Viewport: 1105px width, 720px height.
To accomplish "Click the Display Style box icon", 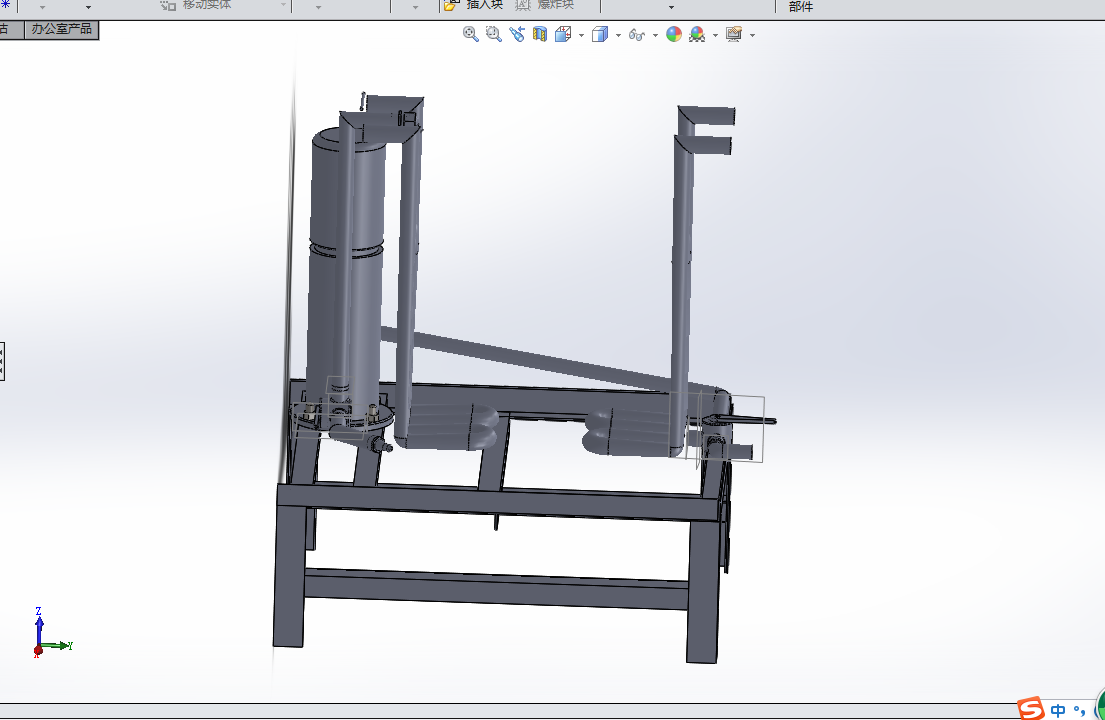I will point(600,35).
